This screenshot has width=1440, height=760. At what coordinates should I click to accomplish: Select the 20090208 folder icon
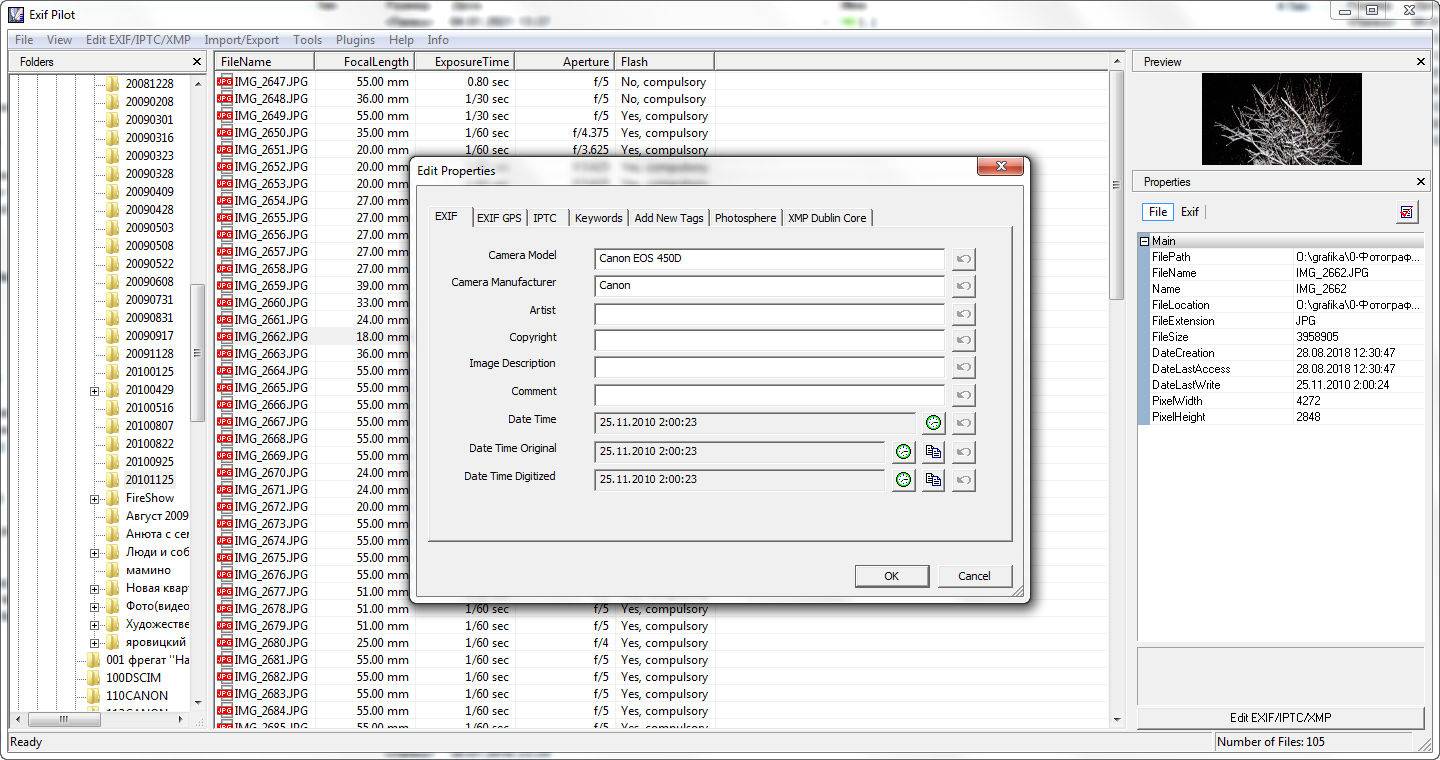[113, 102]
